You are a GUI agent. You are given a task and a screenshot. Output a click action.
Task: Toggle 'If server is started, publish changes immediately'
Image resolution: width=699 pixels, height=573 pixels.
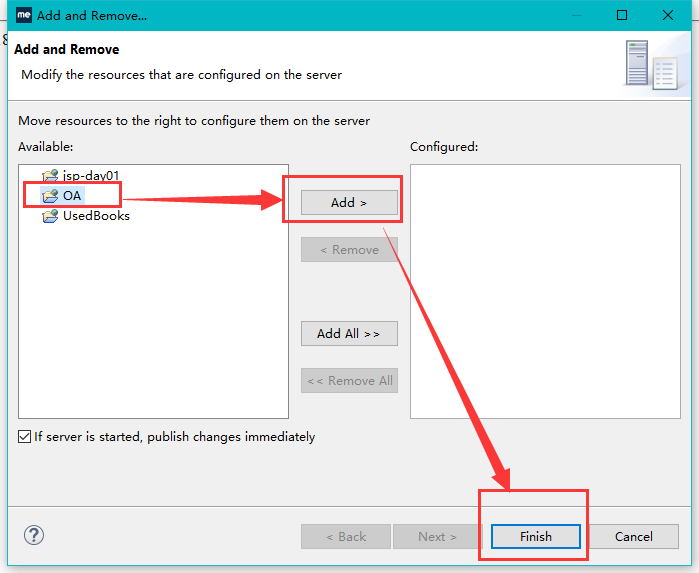(x=25, y=437)
